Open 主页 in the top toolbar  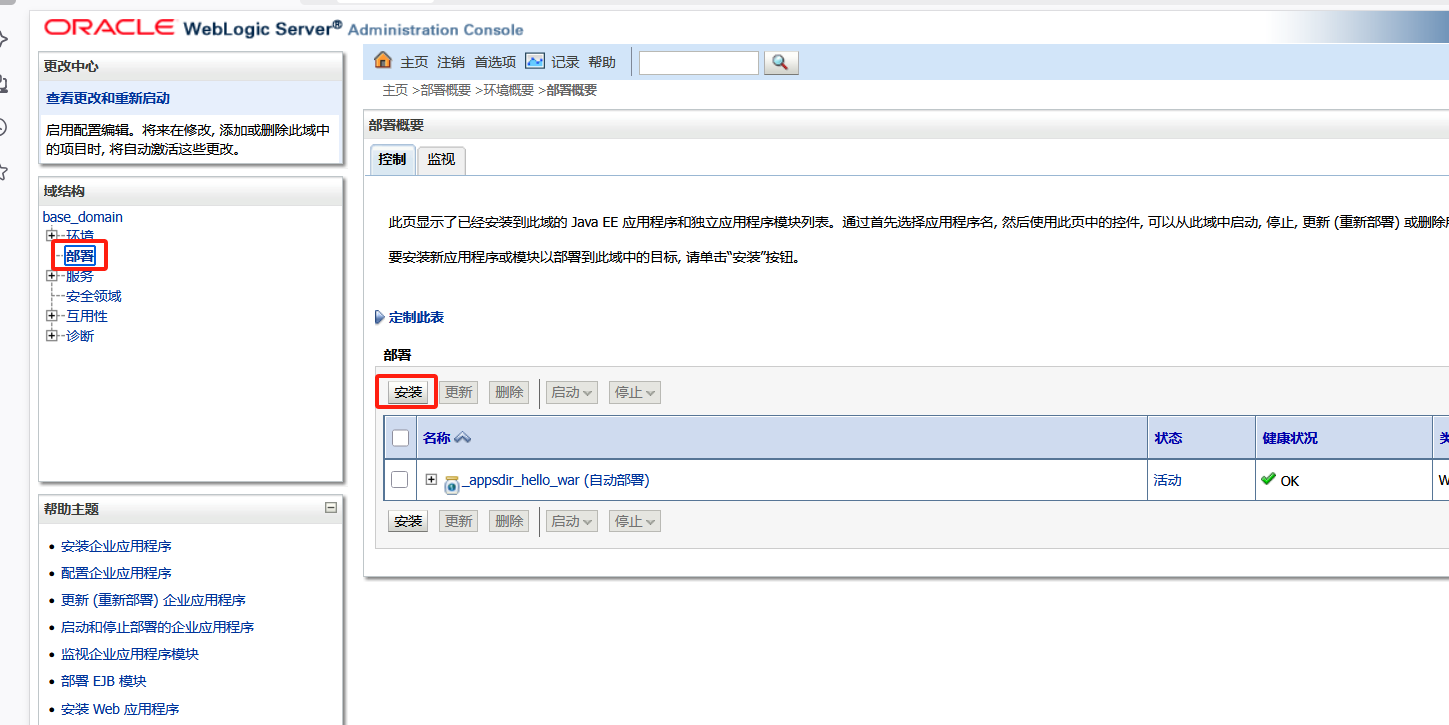(x=414, y=62)
